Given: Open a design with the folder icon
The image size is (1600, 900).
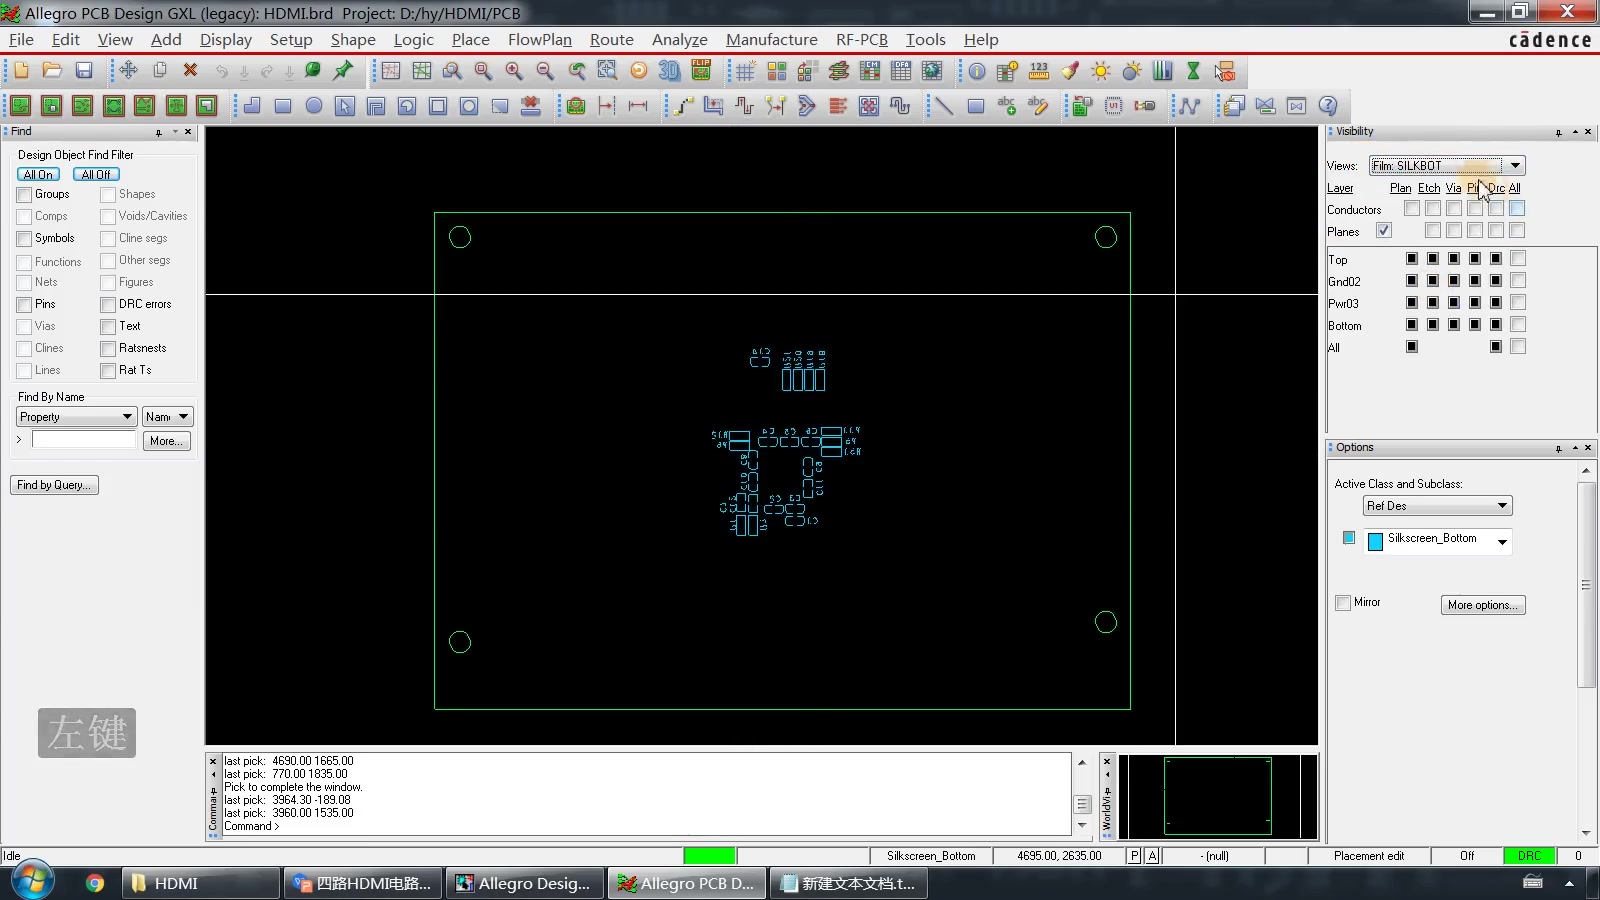Looking at the screenshot, I should (x=52, y=71).
